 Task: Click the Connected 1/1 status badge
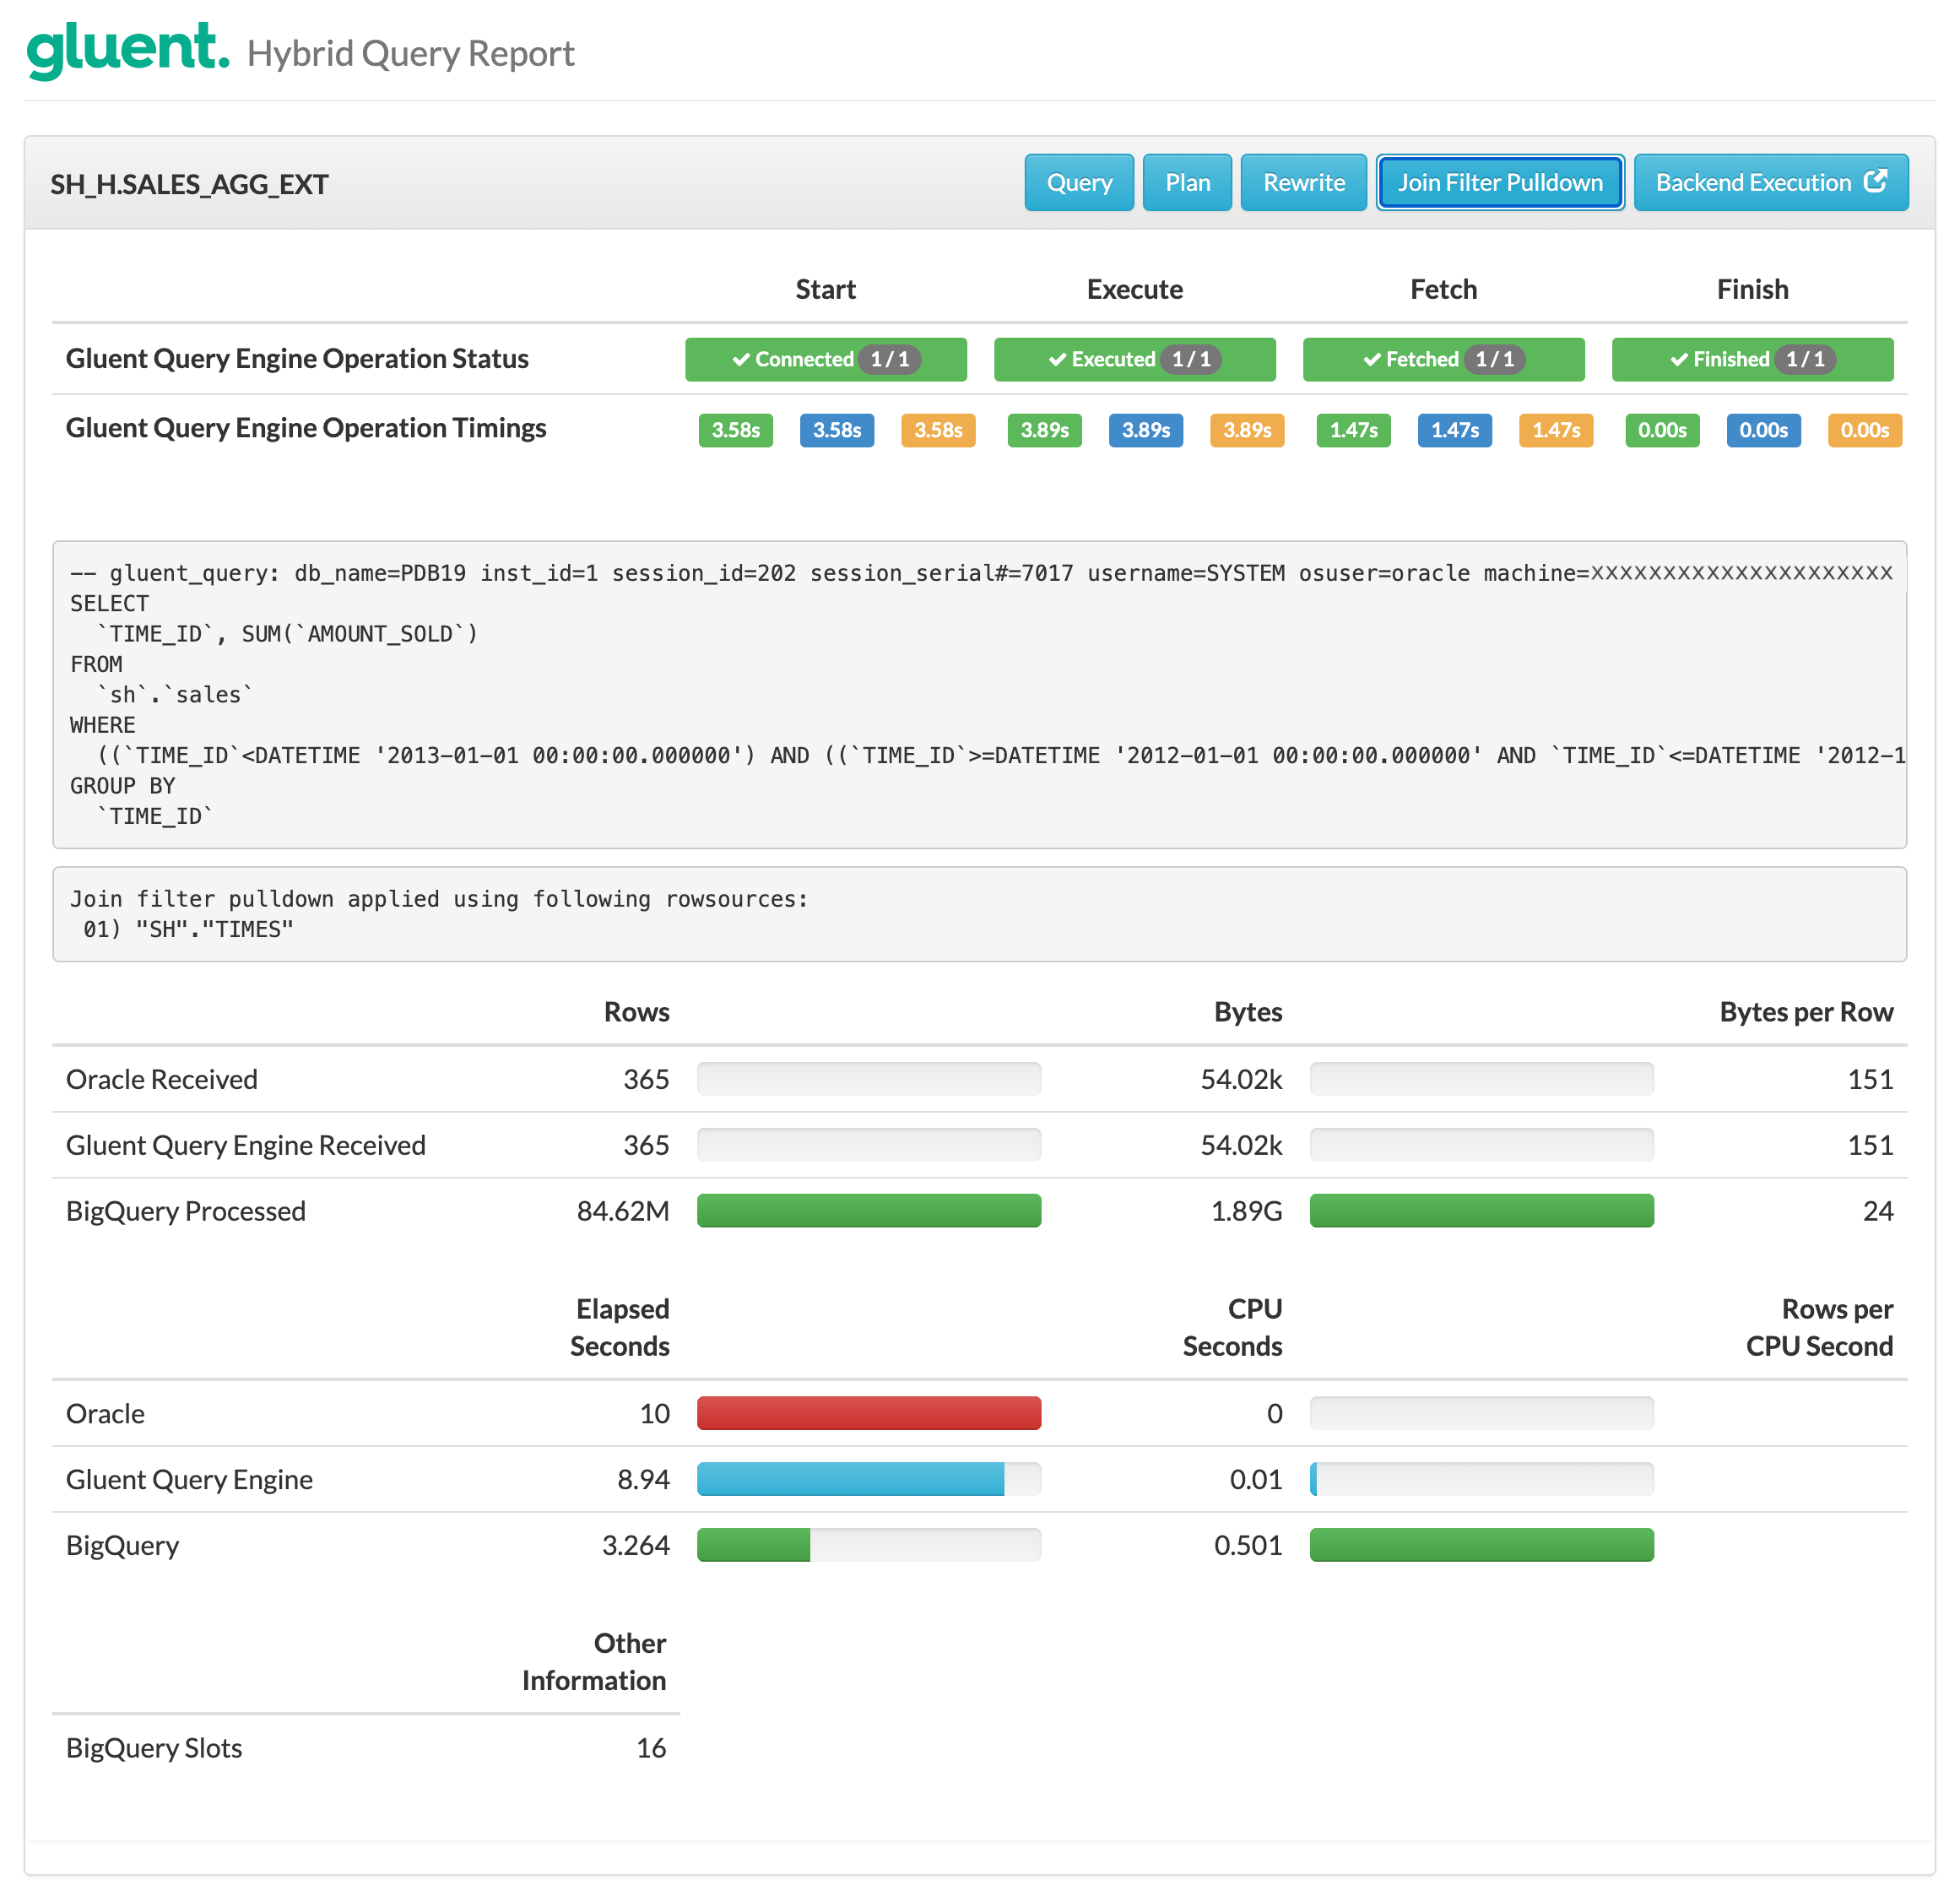tap(826, 359)
